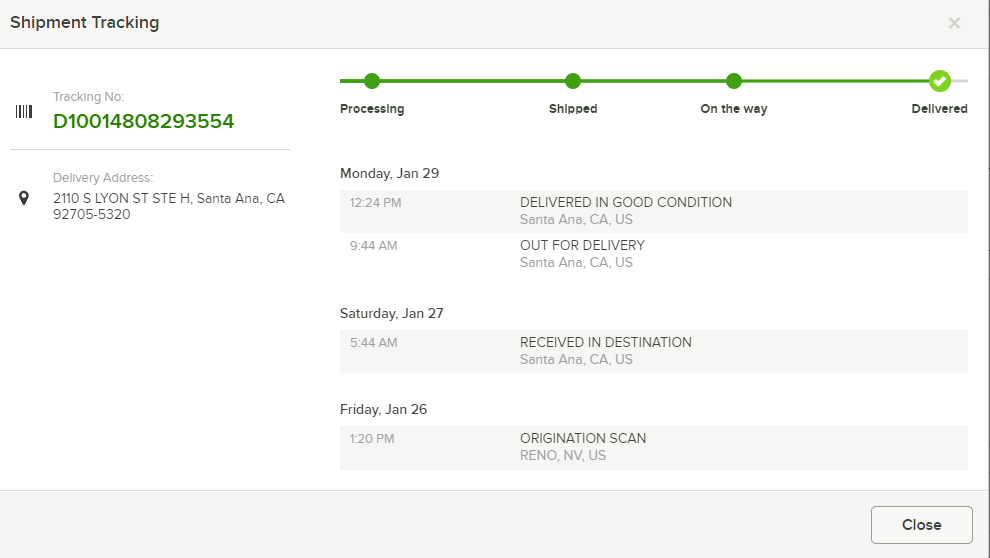Click the Friday, Jan 26 date heading

click(x=383, y=410)
